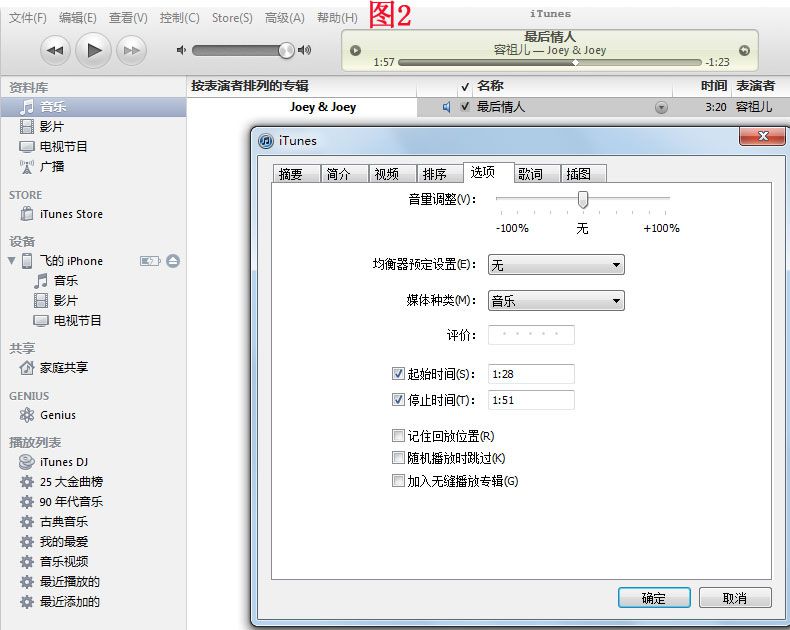
Task: Click the previous track rewind button
Action: point(55,50)
